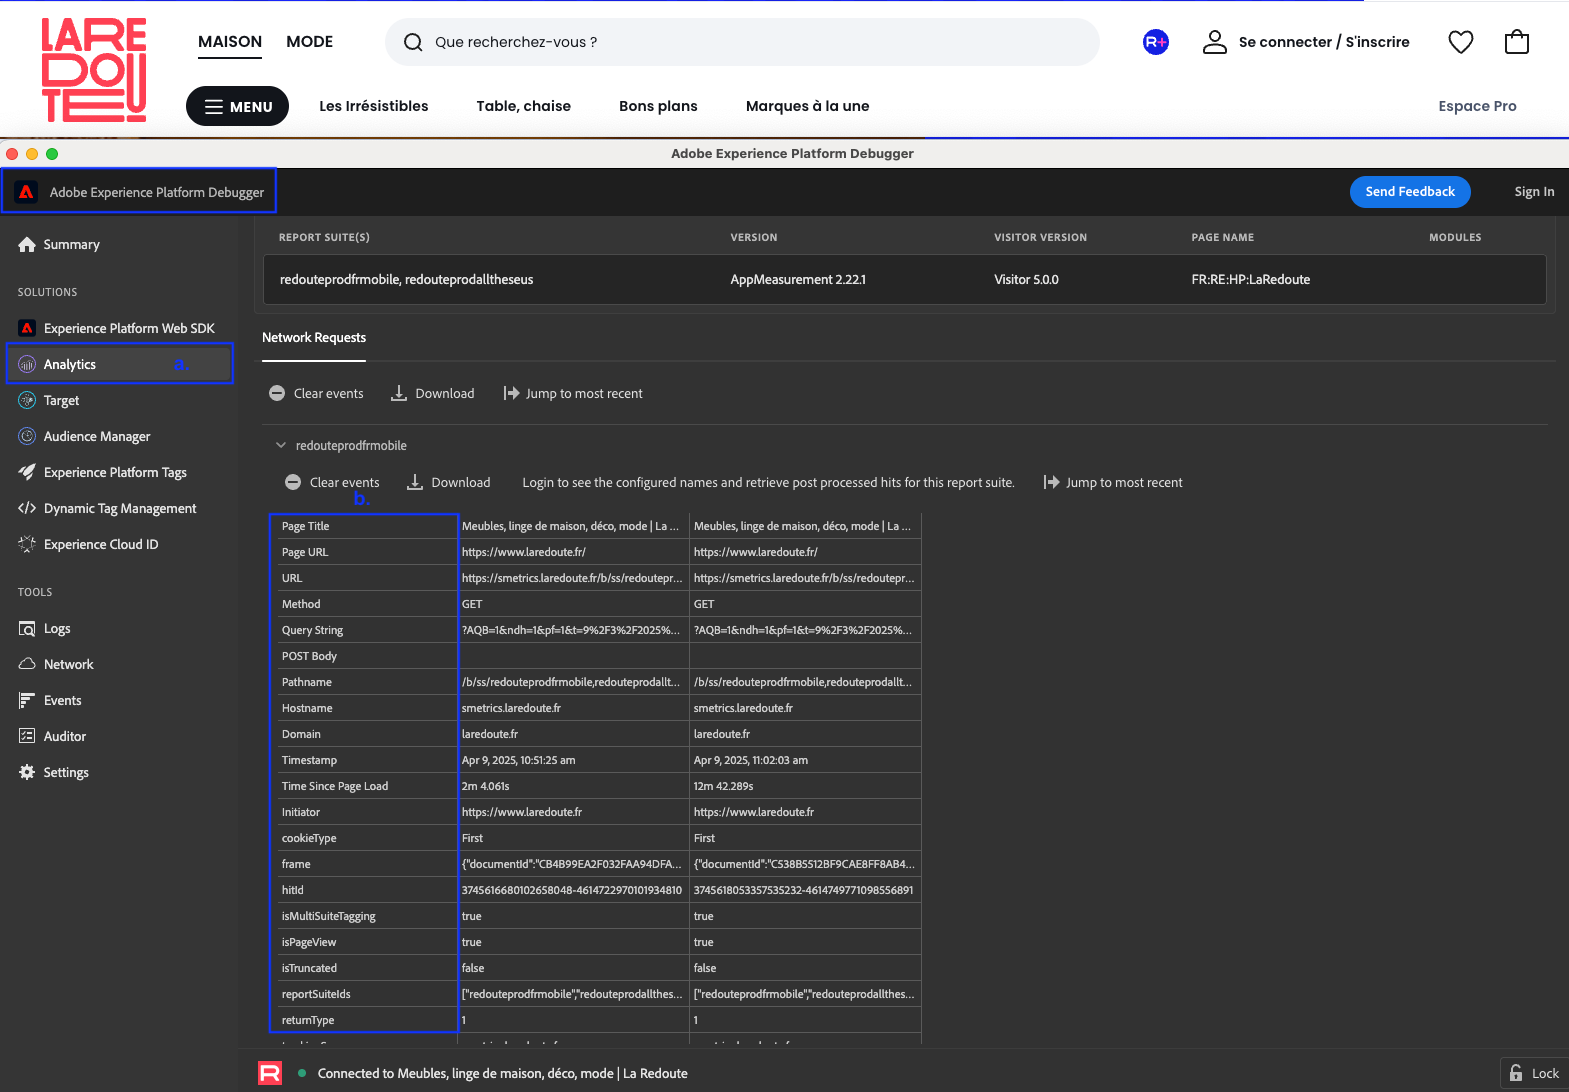This screenshot has height=1092, width=1569.
Task: Click the Que recherchez-vous search field
Action: (x=740, y=42)
